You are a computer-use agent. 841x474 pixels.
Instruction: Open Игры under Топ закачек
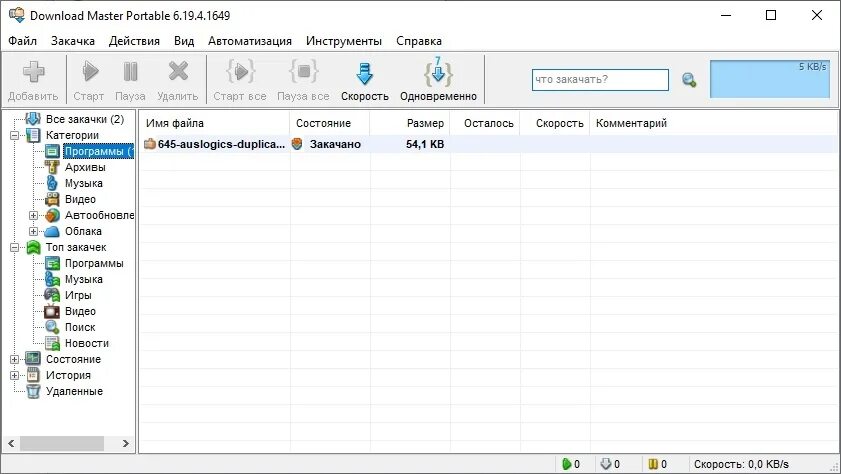pyautogui.click(x=78, y=295)
